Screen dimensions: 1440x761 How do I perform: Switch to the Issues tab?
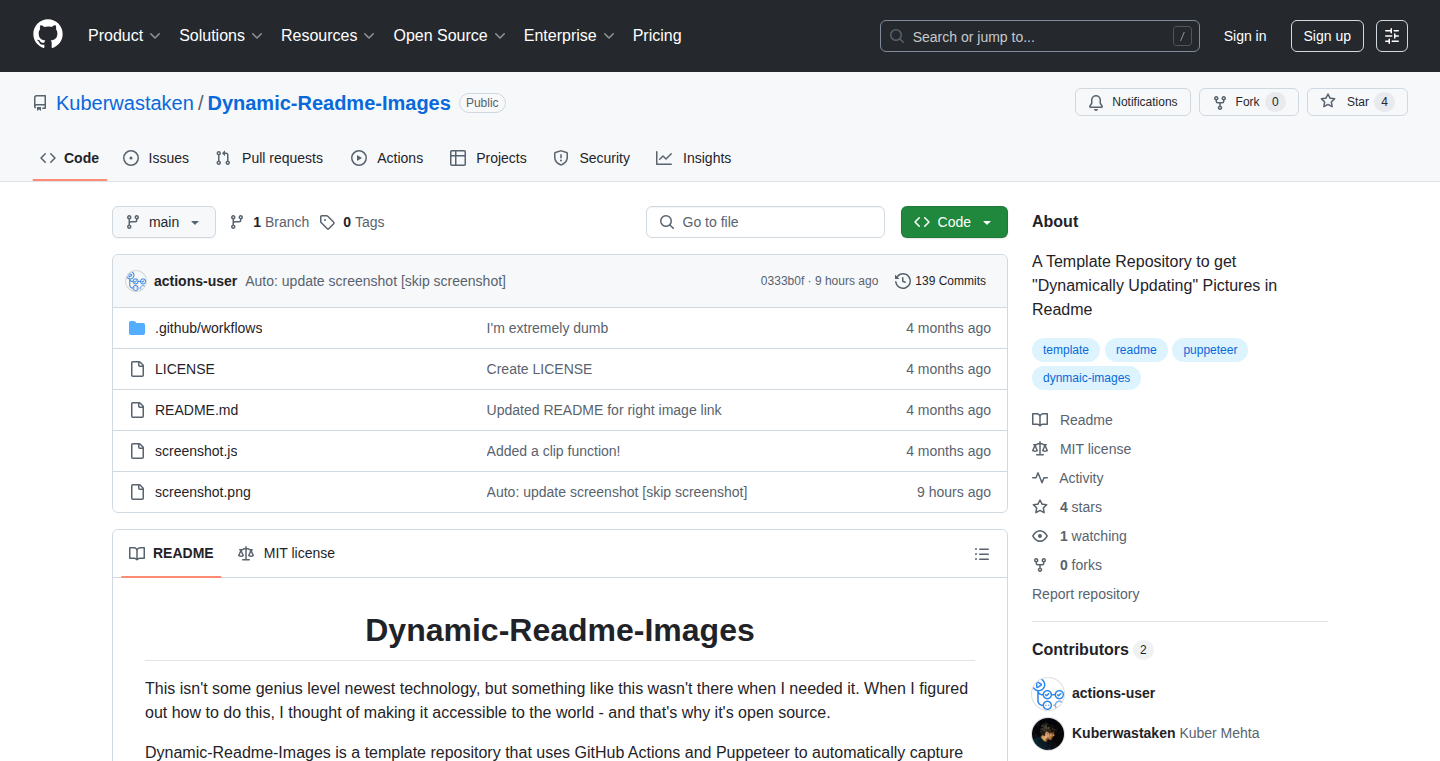[156, 158]
